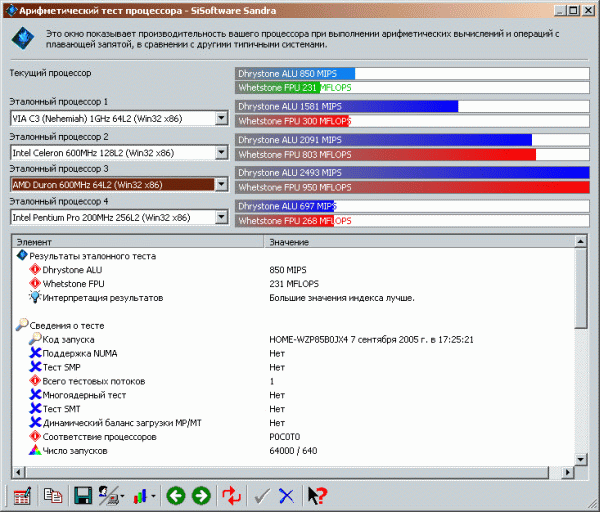600x512 pixels.
Task: Click the Dhrystone ALU row red icon
Action: click(x=35, y=269)
